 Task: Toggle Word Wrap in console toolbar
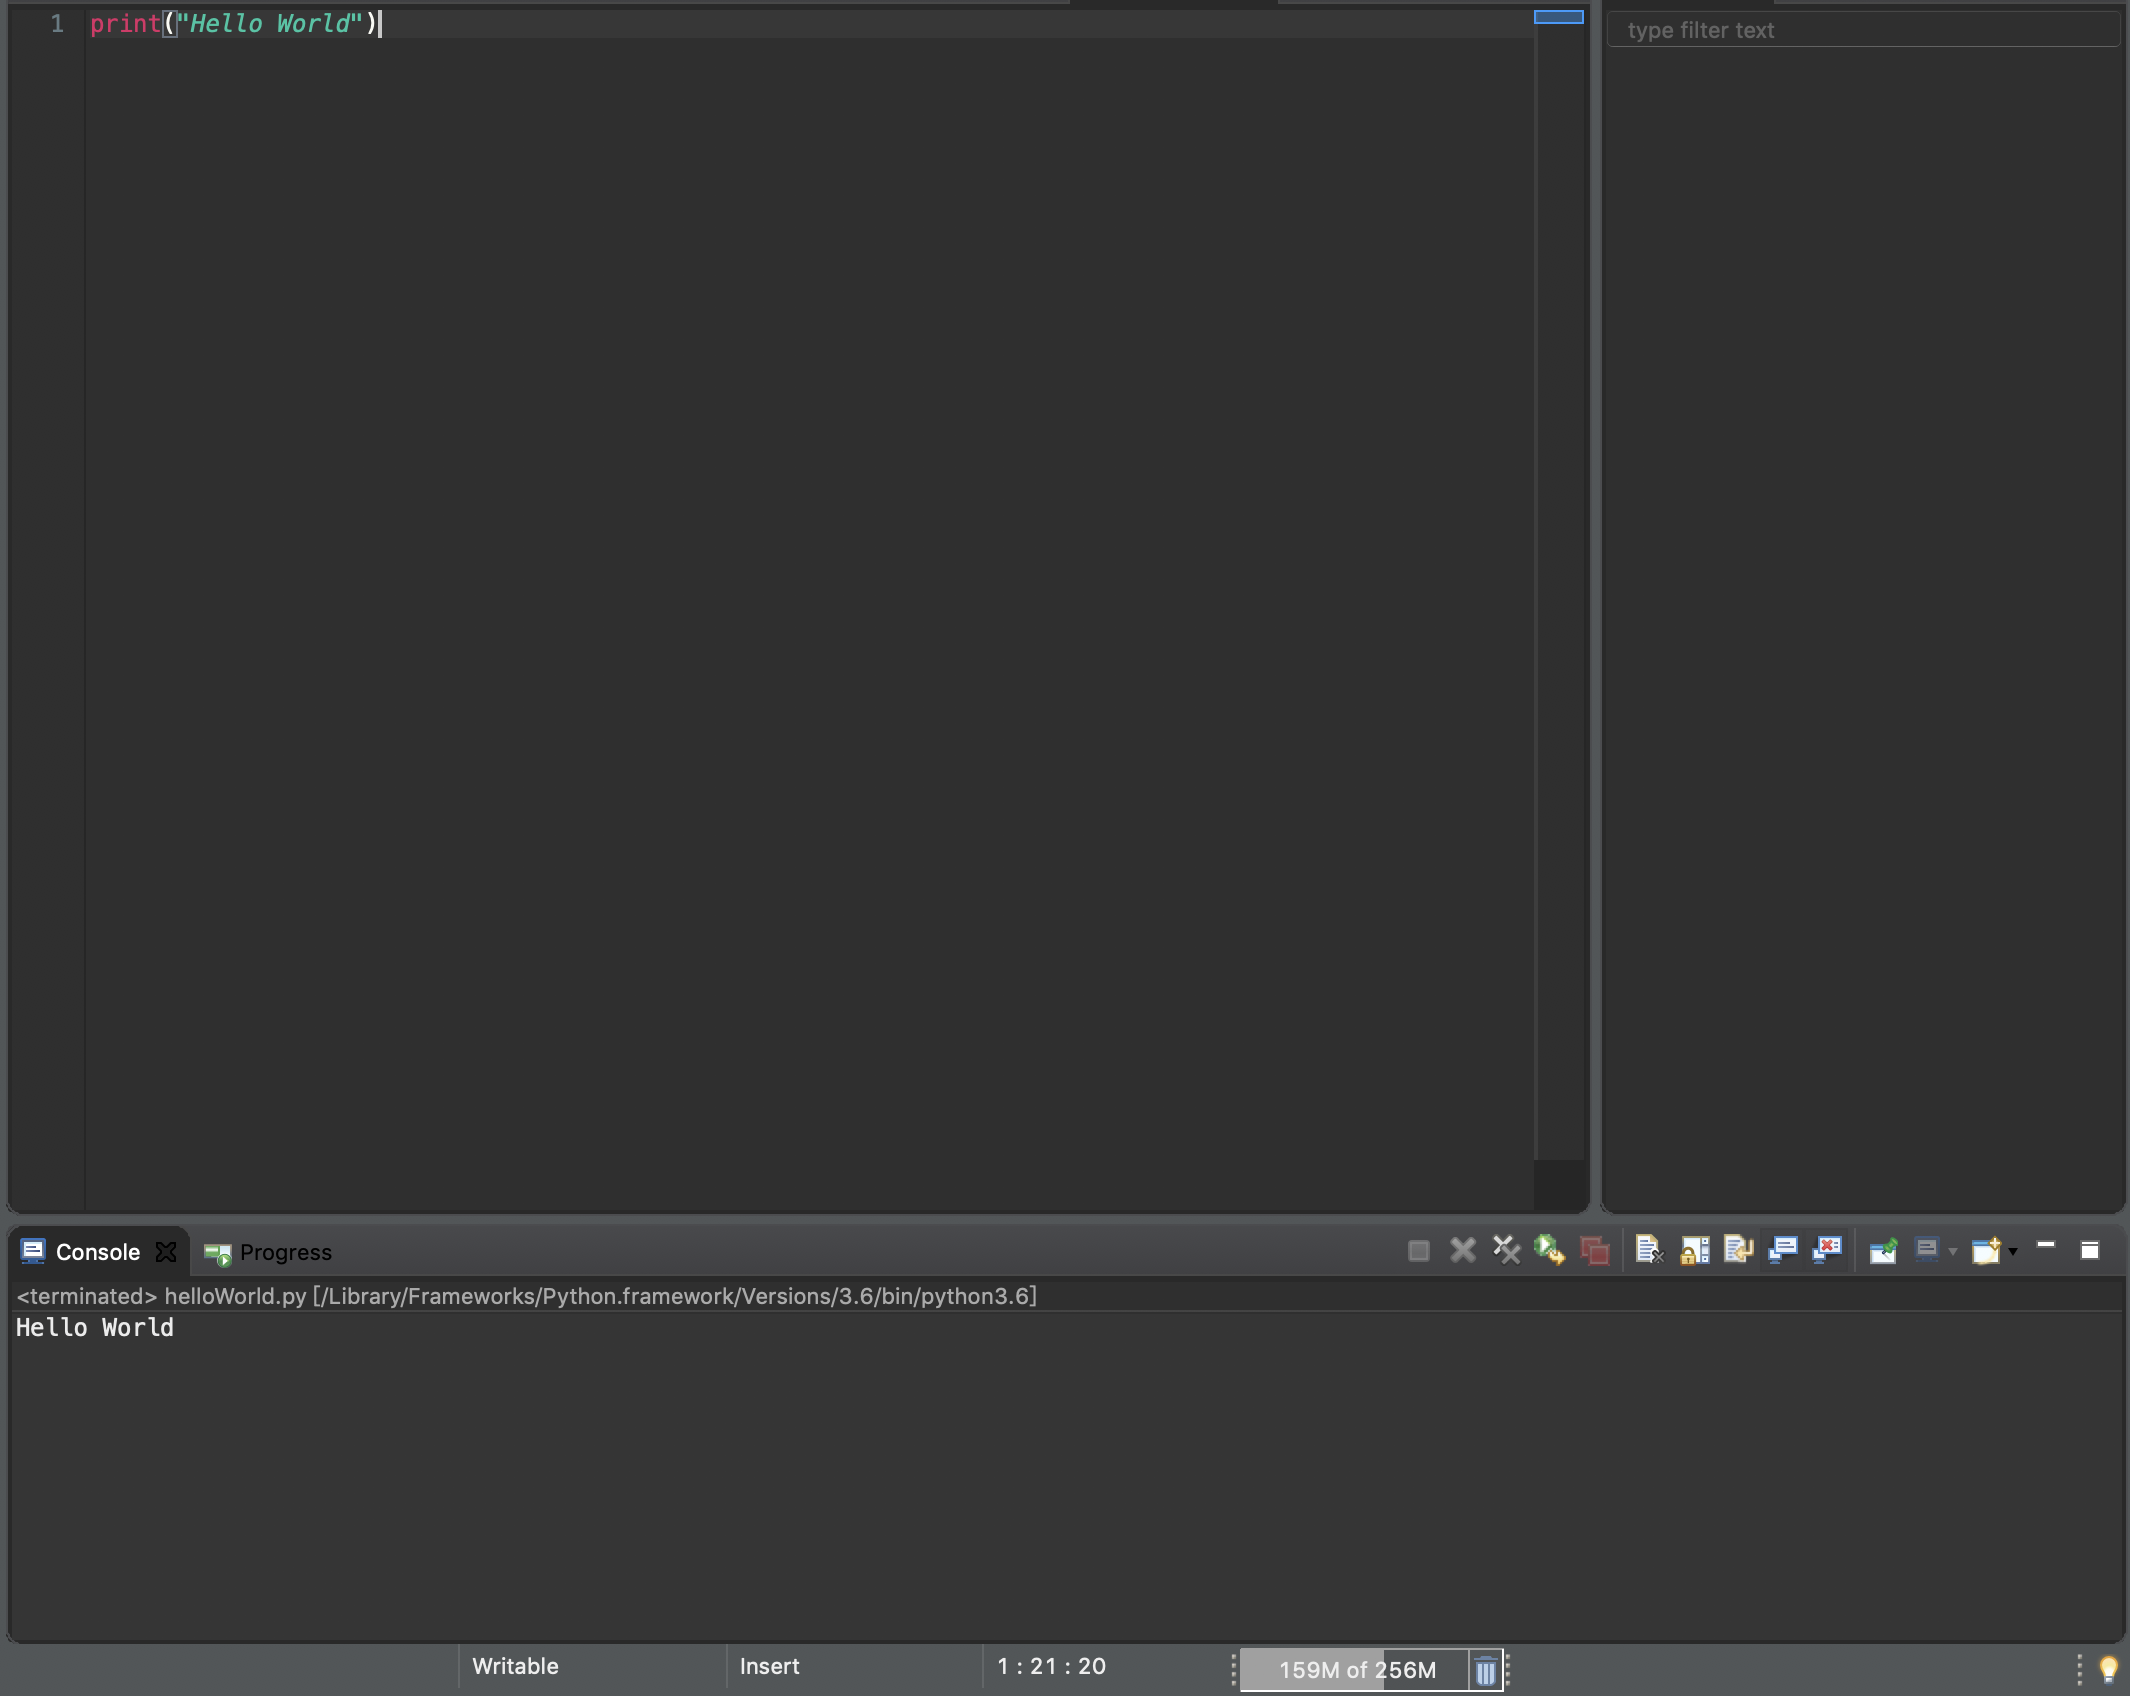1738,1251
